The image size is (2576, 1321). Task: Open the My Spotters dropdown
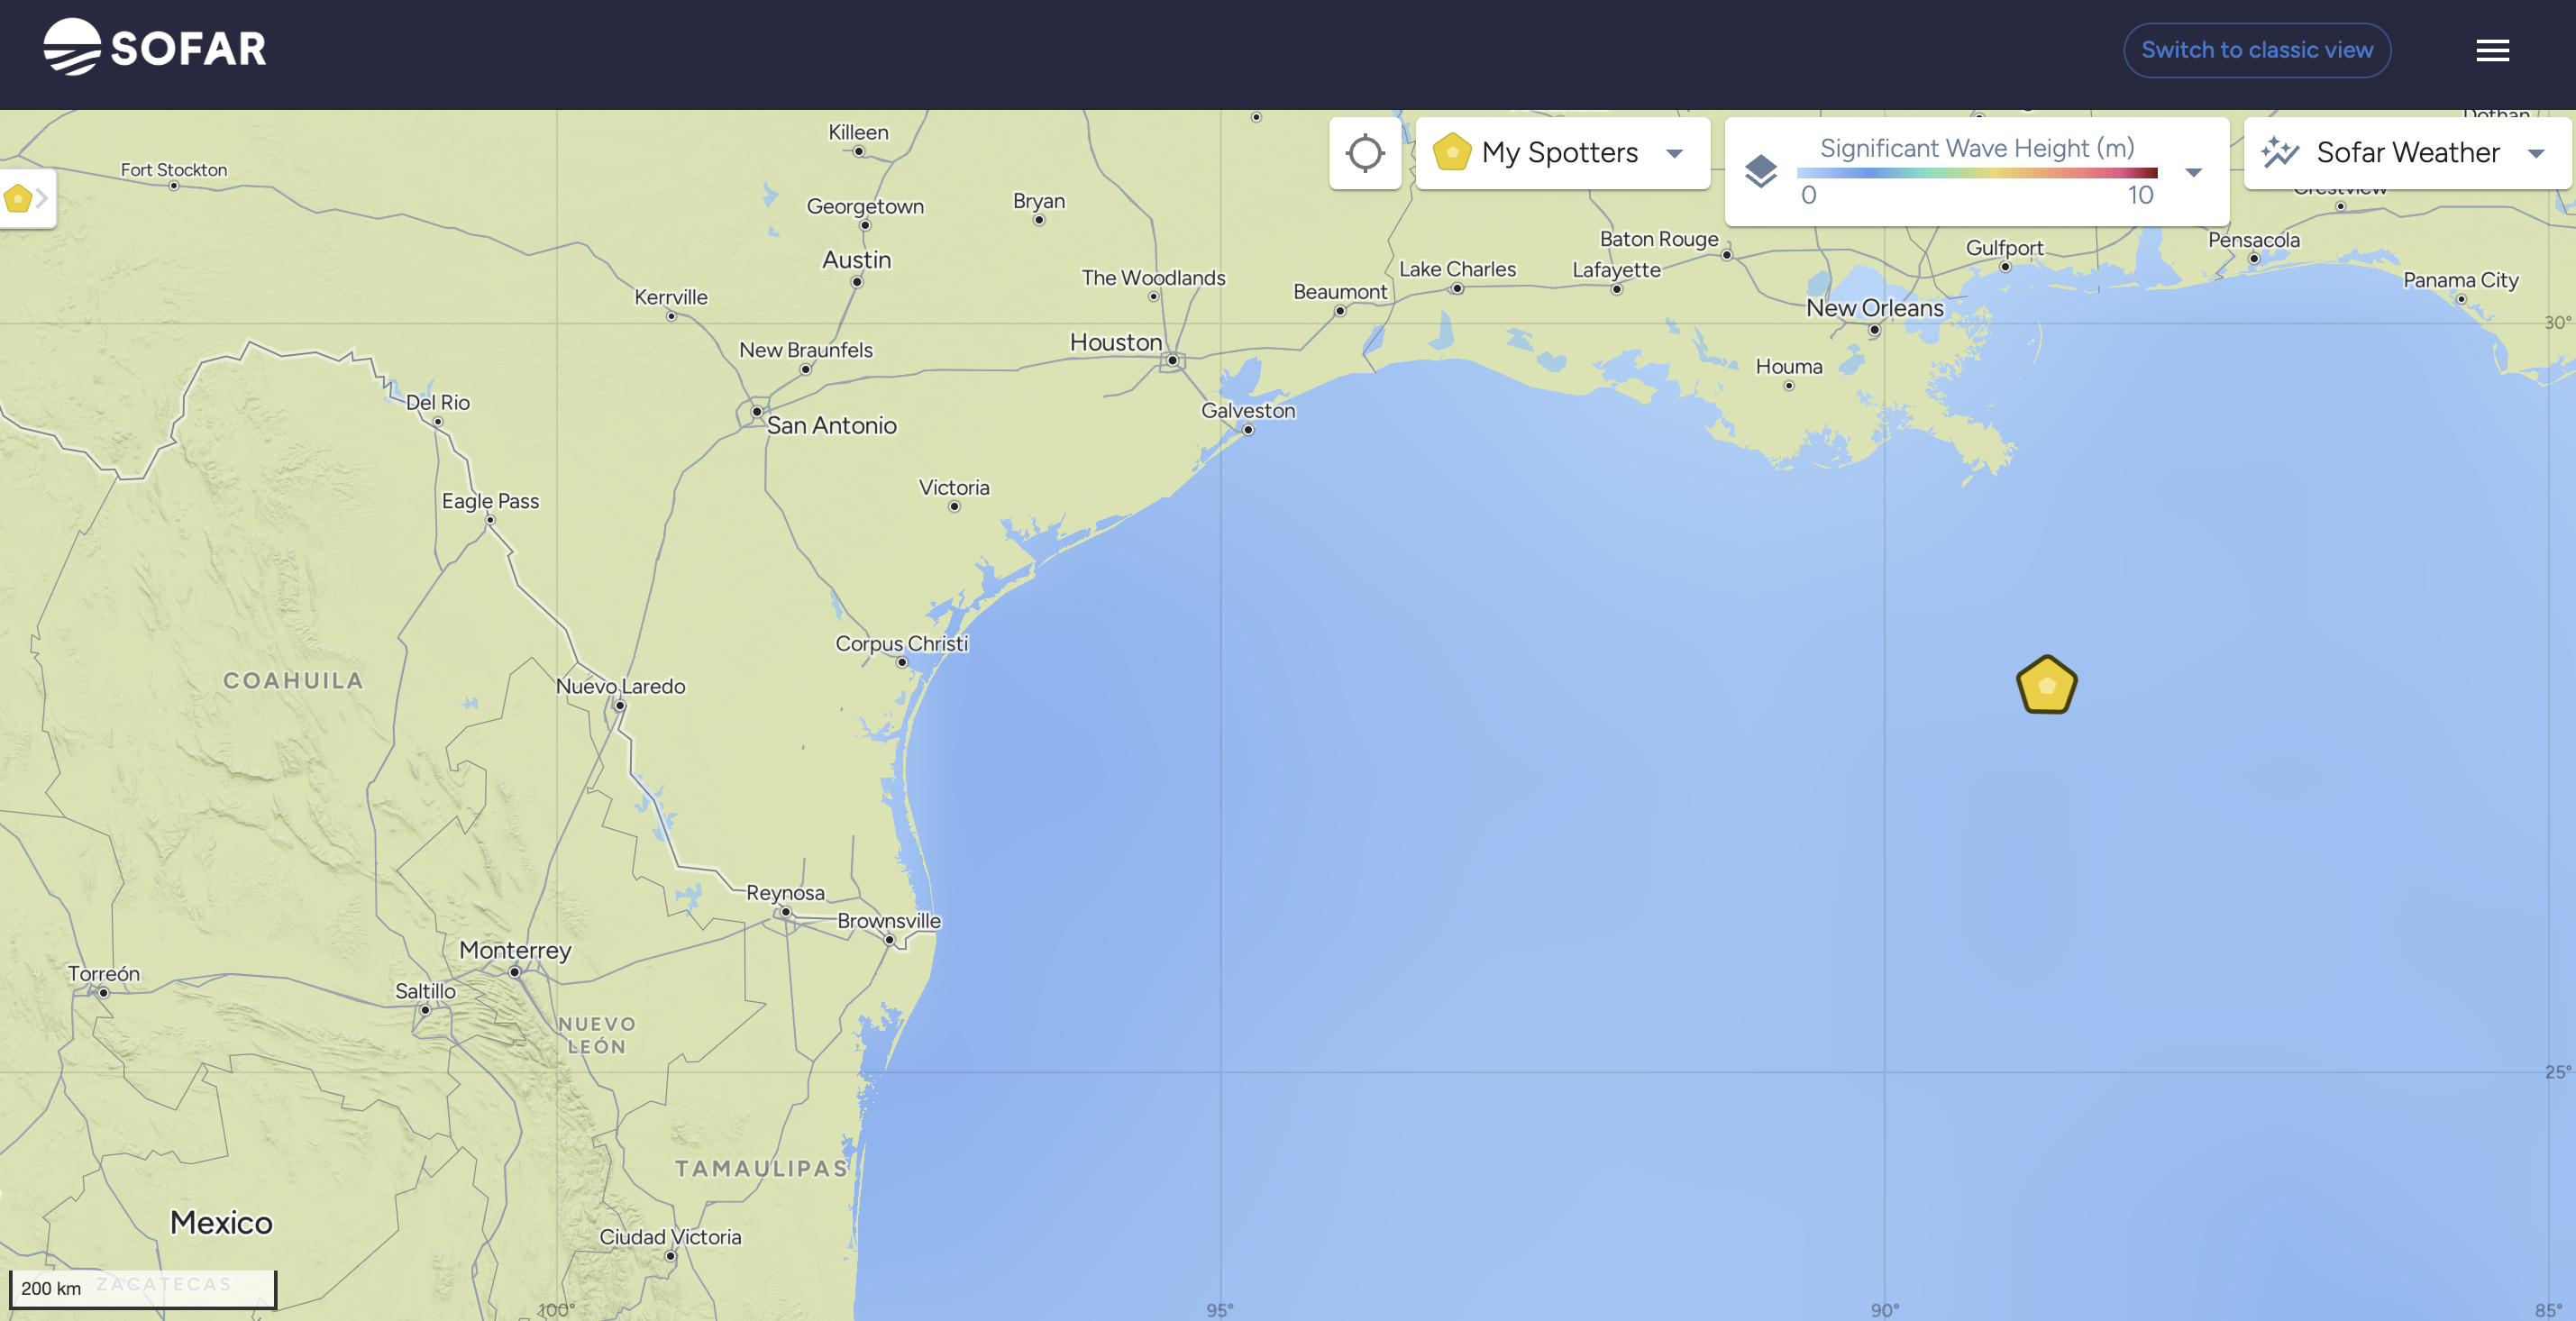pos(1674,153)
